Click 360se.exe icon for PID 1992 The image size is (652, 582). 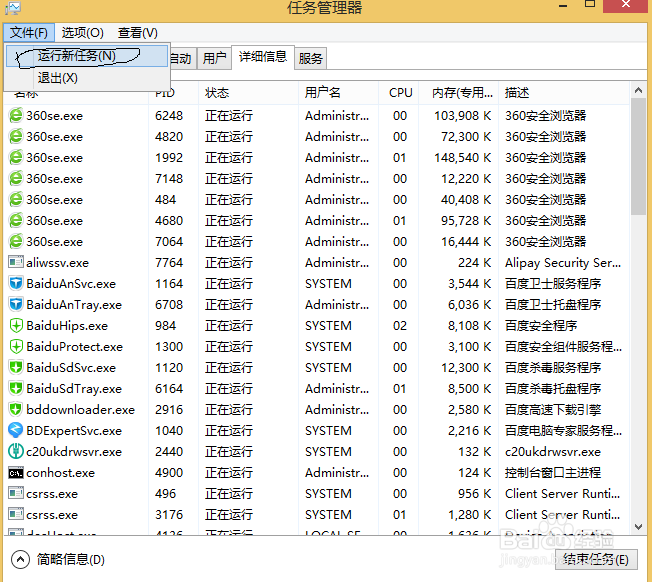click(16, 157)
